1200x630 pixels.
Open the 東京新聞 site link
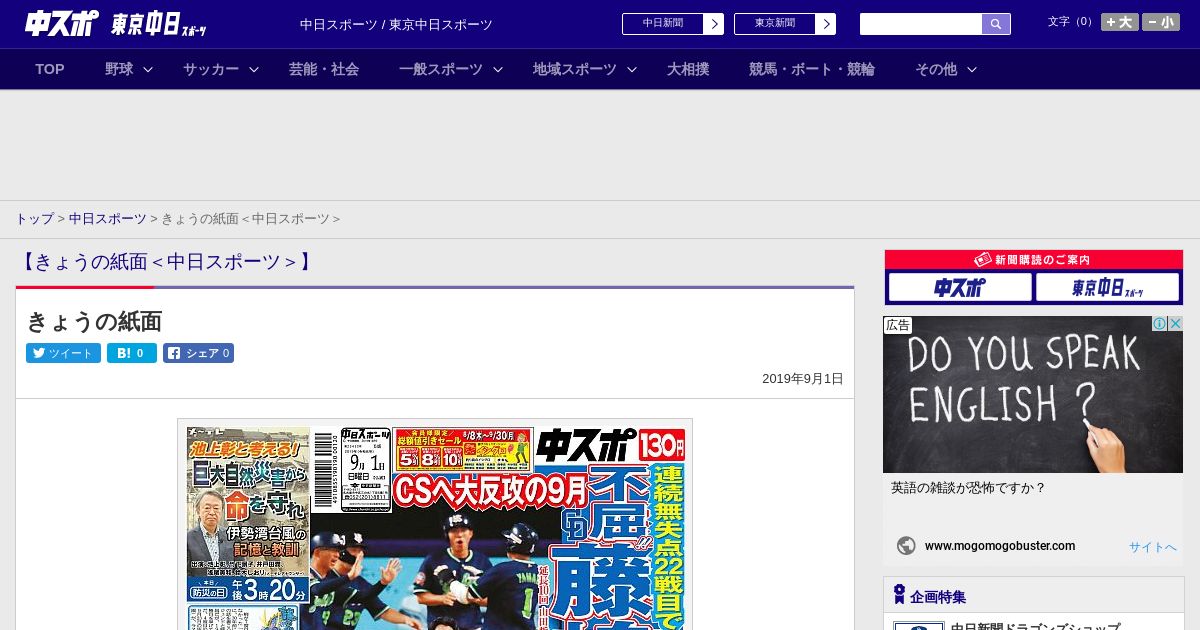point(775,24)
